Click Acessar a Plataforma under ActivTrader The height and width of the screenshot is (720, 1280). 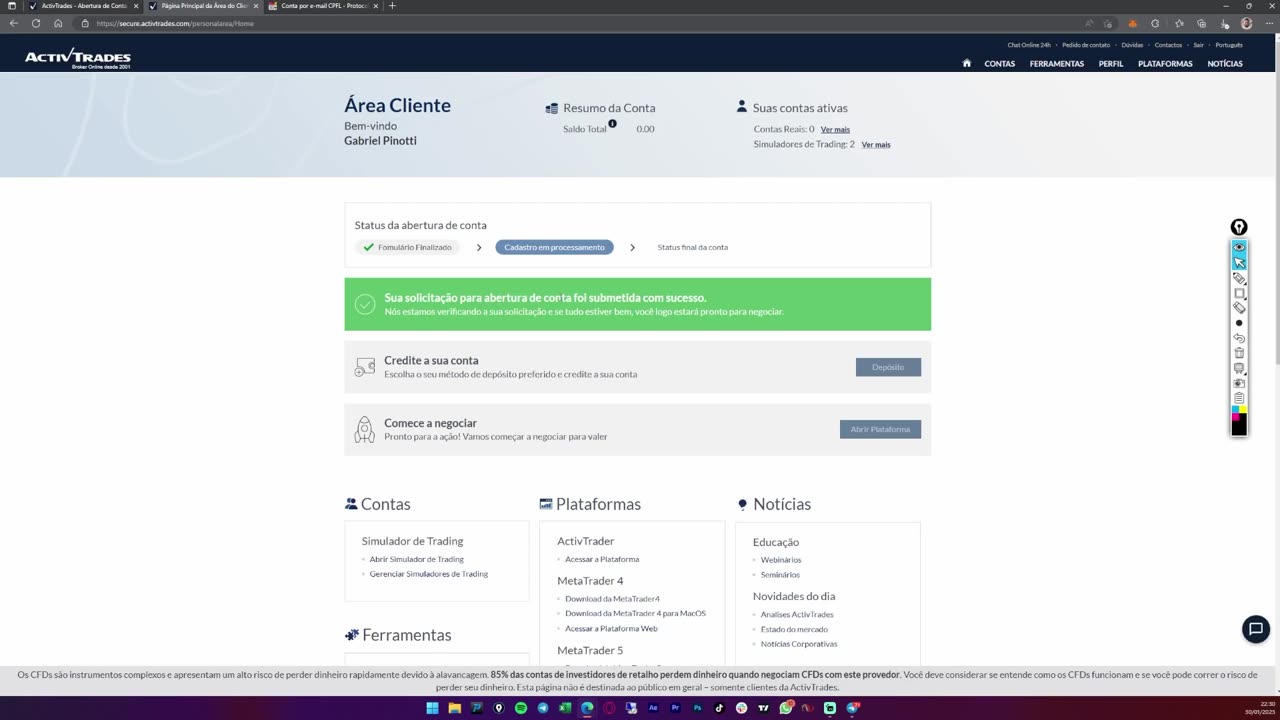[x=602, y=559]
